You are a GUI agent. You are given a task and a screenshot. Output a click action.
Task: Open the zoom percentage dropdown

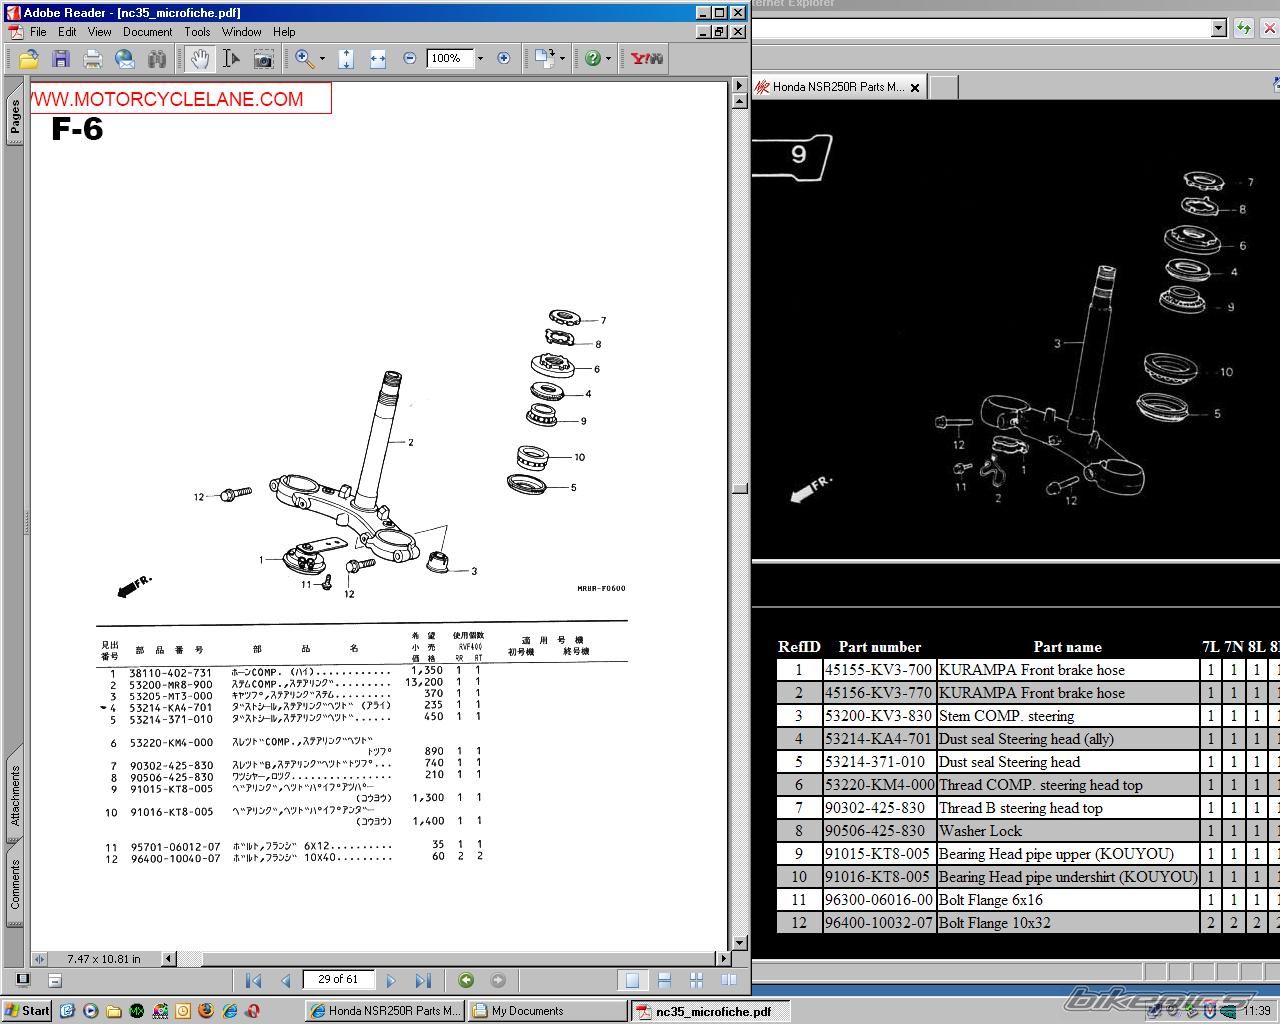click(x=480, y=59)
